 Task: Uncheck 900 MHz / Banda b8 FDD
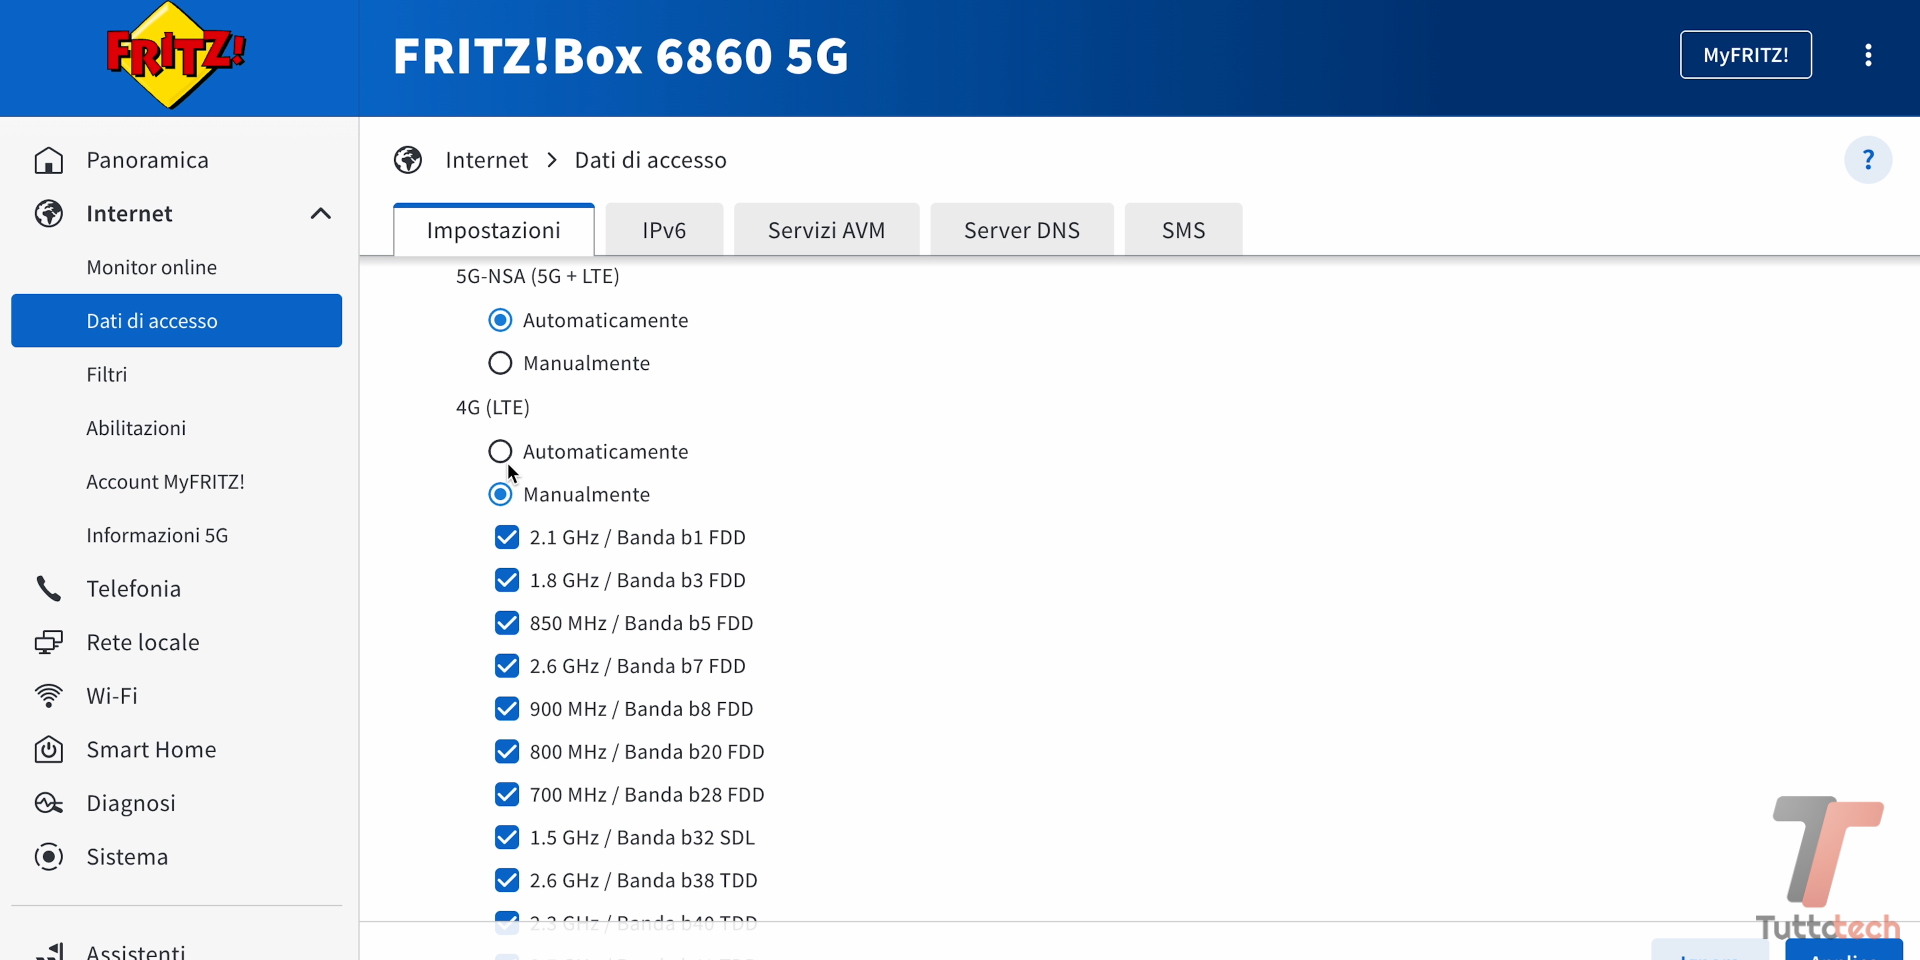[506, 709]
